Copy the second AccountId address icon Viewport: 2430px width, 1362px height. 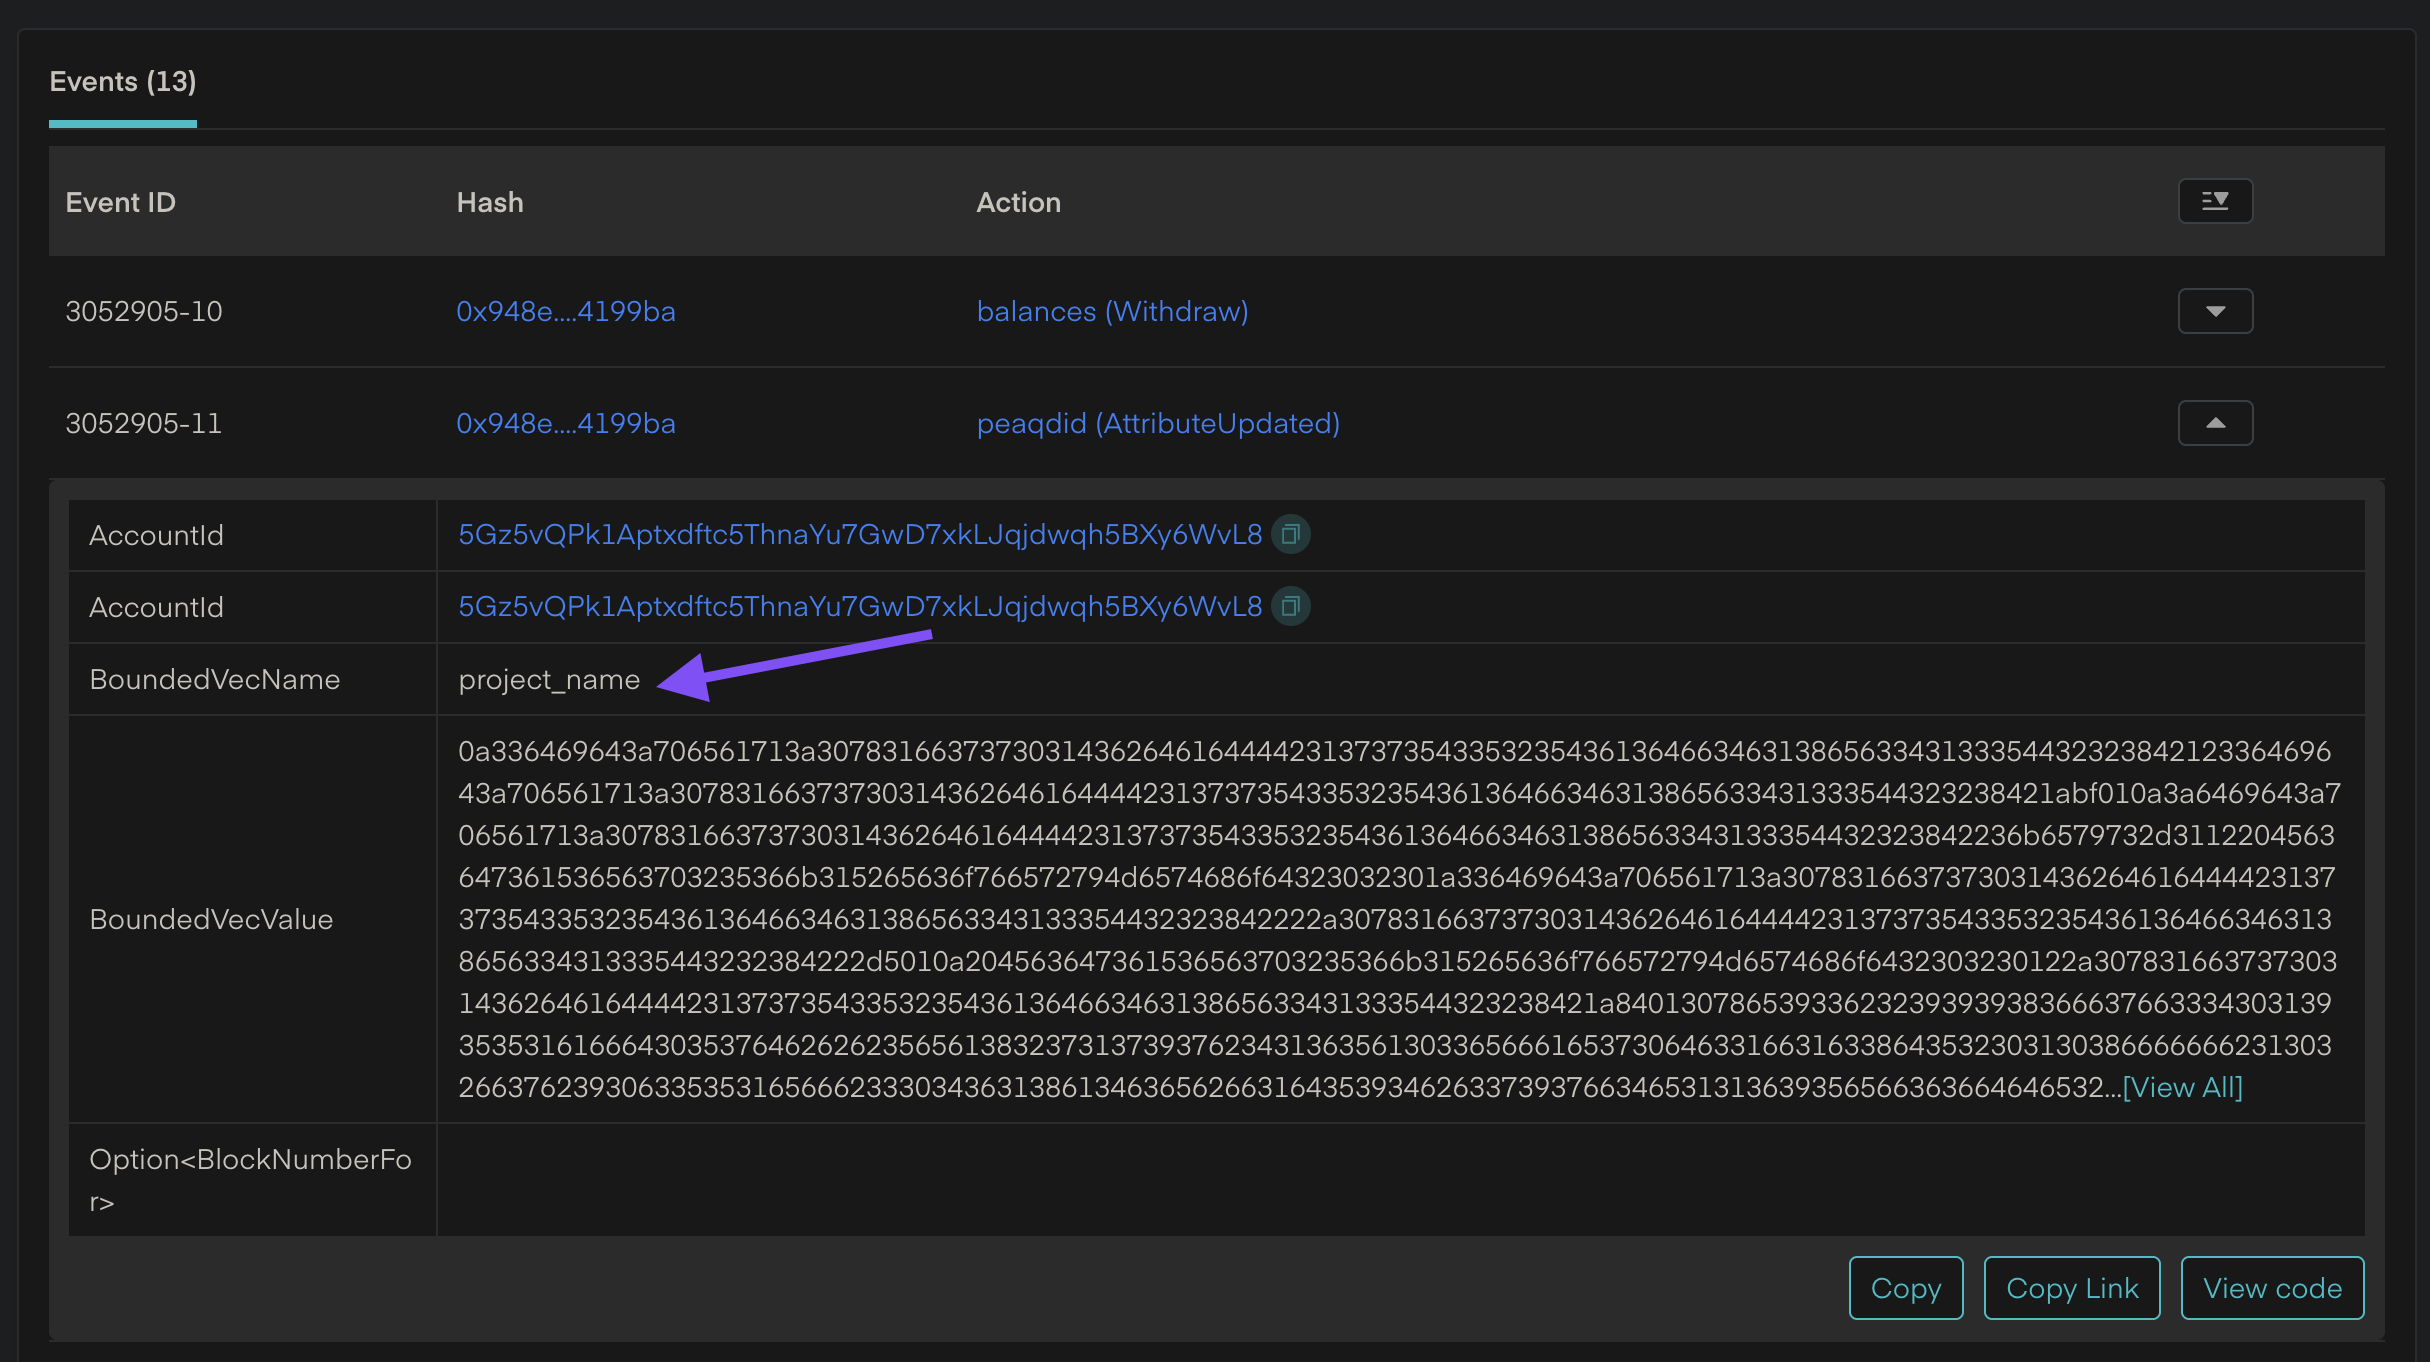coord(1290,606)
